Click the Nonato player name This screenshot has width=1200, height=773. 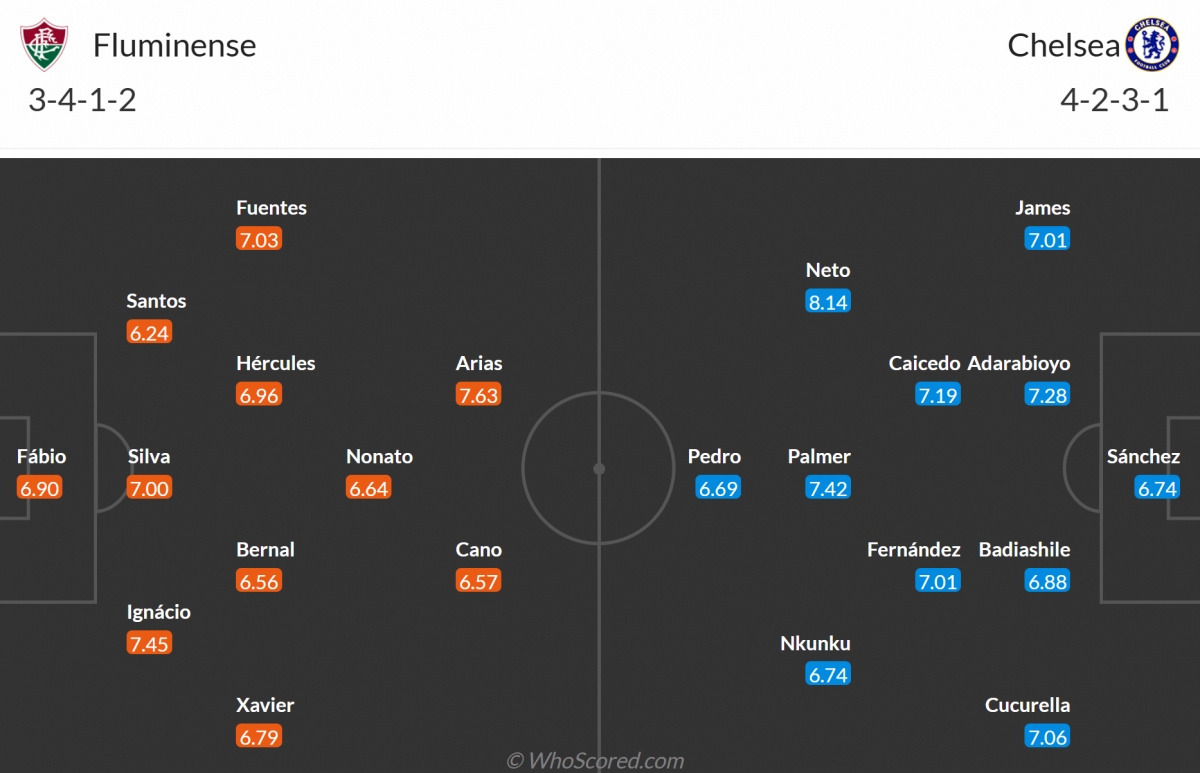click(x=379, y=457)
